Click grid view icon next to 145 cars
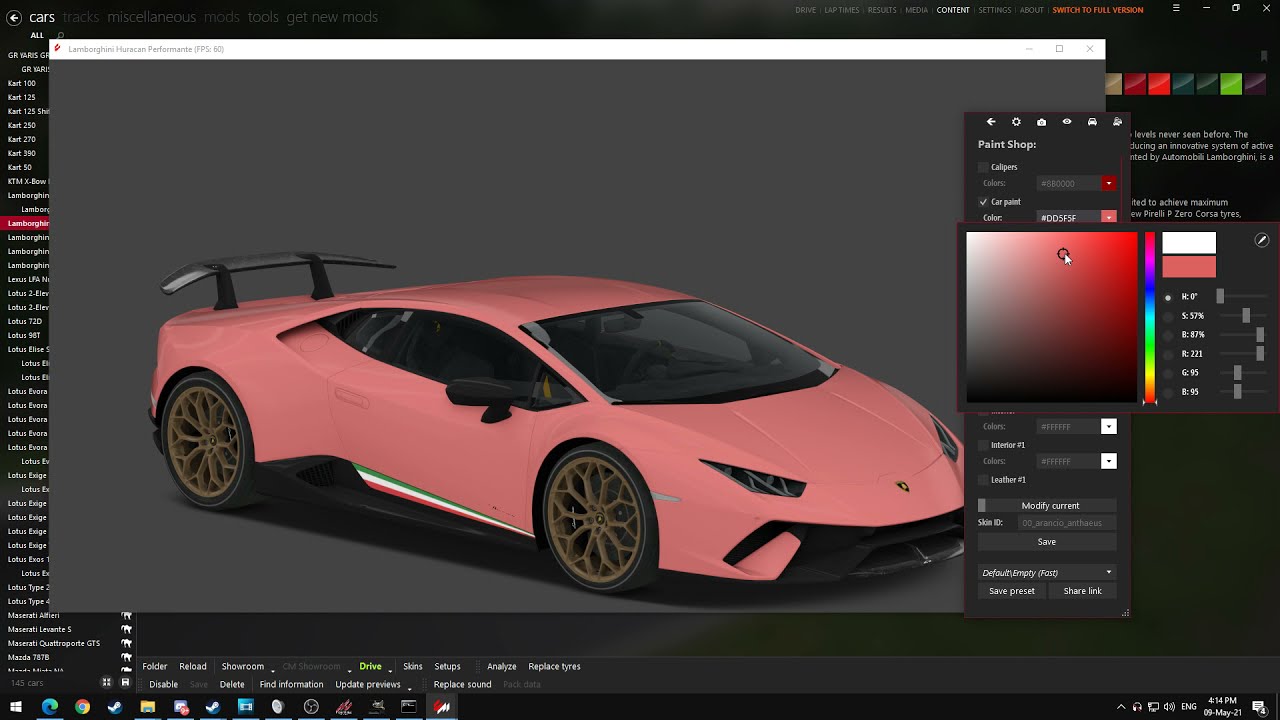Image resolution: width=1280 pixels, height=720 pixels. (108, 682)
